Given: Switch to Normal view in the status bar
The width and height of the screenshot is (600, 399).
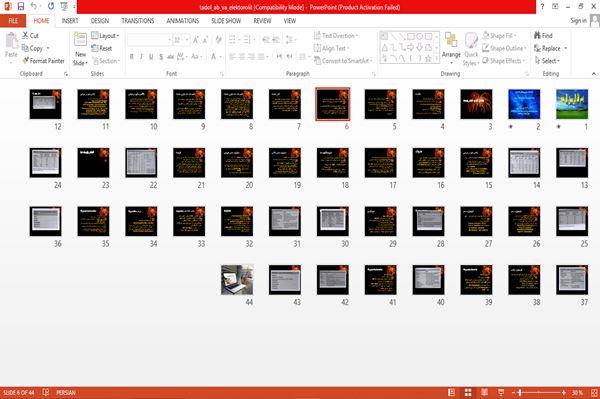Looking at the screenshot, I should [452, 392].
